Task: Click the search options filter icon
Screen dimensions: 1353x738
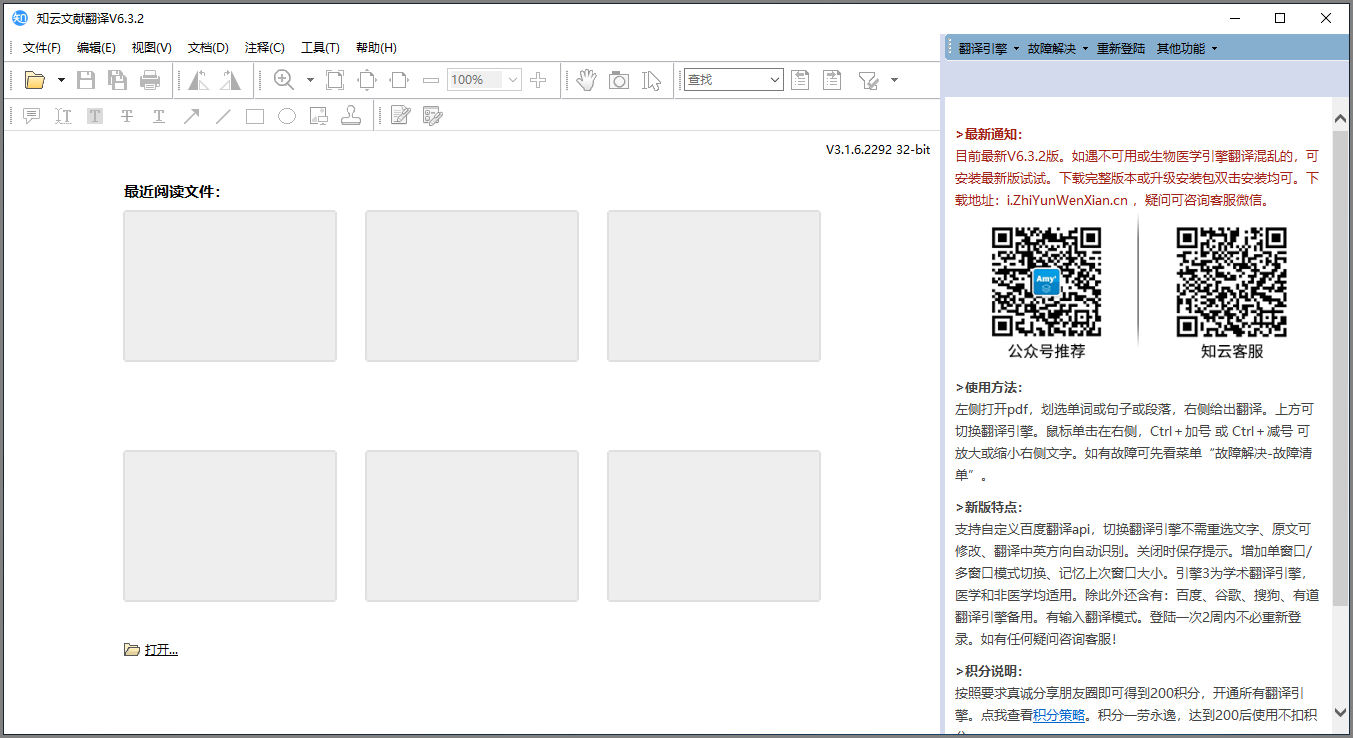Action: click(868, 80)
